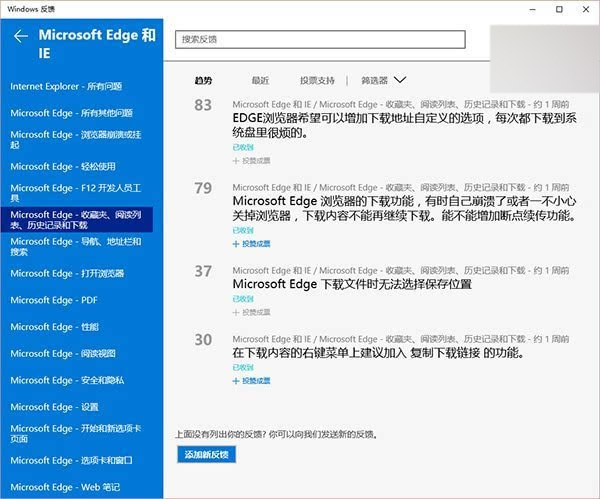
Task: Switch to the 投票支持 sort tab
Action: tap(317, 80)
